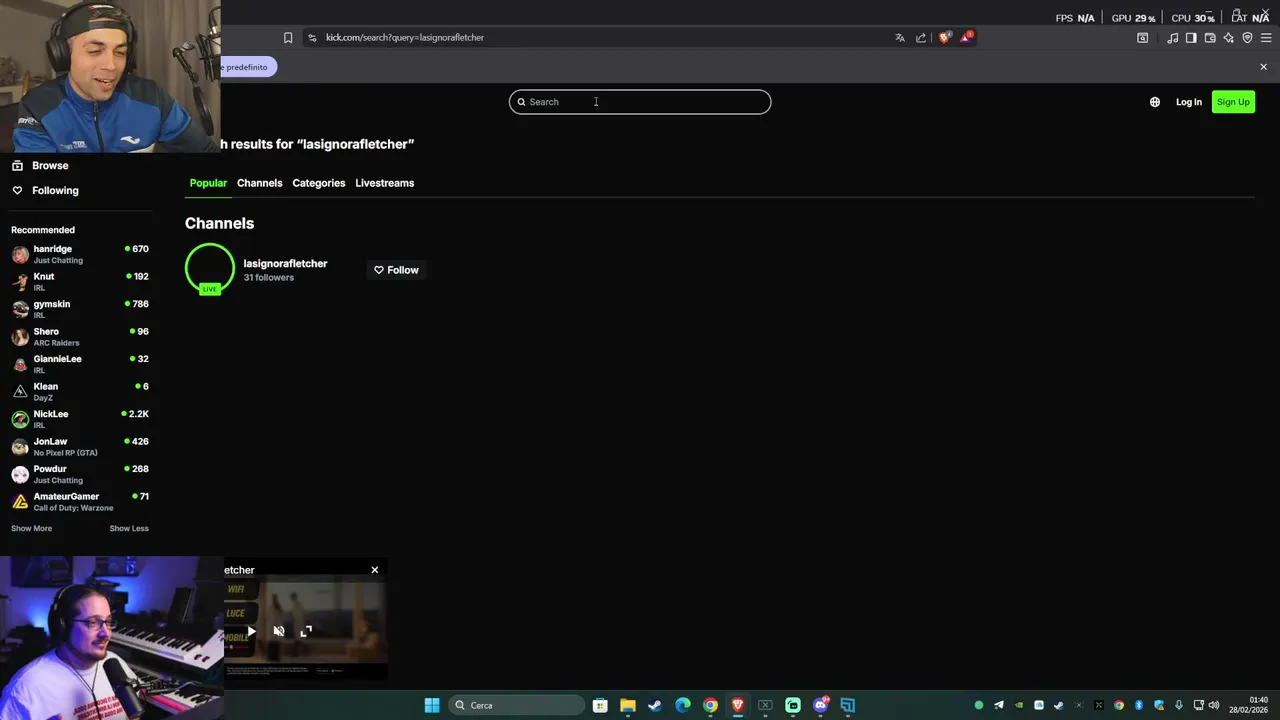Open the Microsoft Store taskbar icon

[600, 705]
